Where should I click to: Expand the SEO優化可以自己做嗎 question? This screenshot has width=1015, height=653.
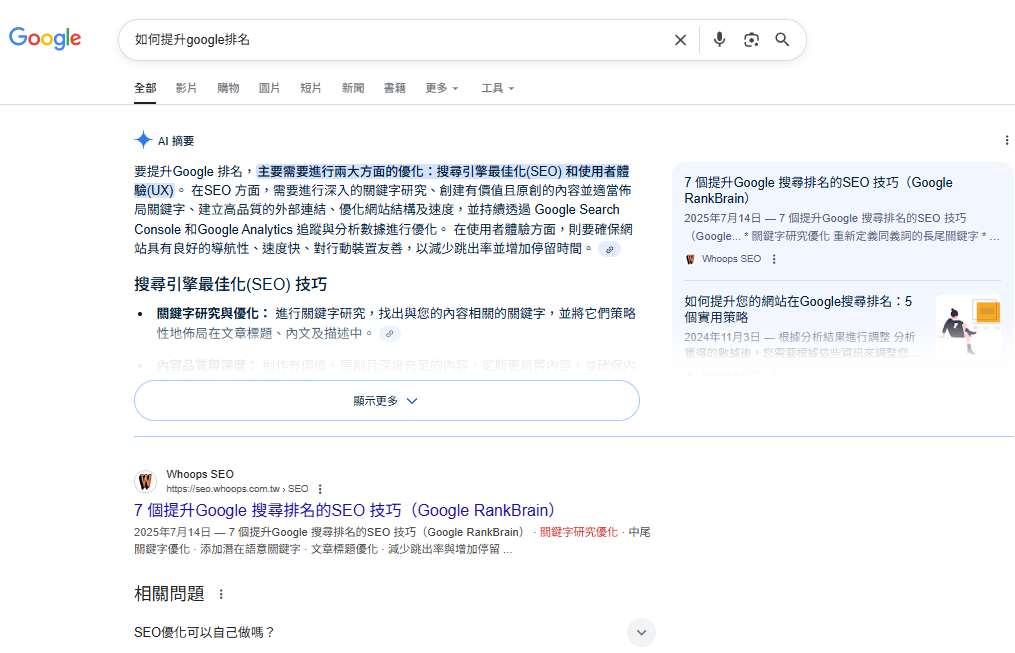coord(641,632)
